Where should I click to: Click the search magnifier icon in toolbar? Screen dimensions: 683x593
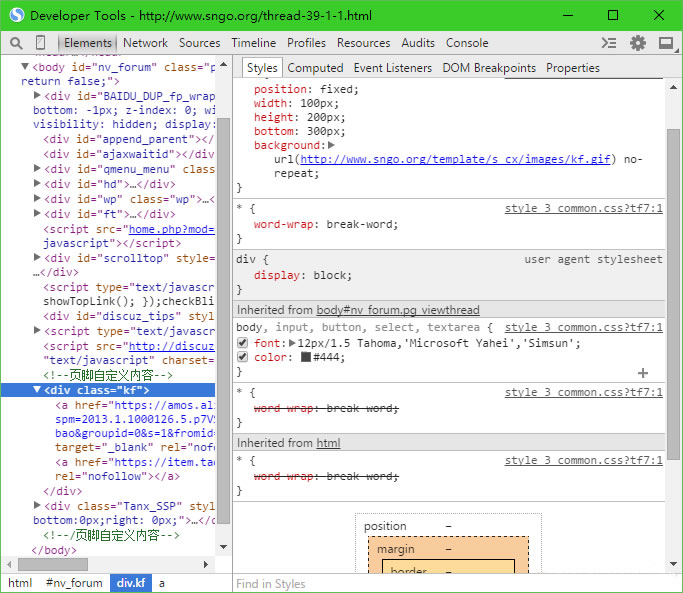click(16, 43)
